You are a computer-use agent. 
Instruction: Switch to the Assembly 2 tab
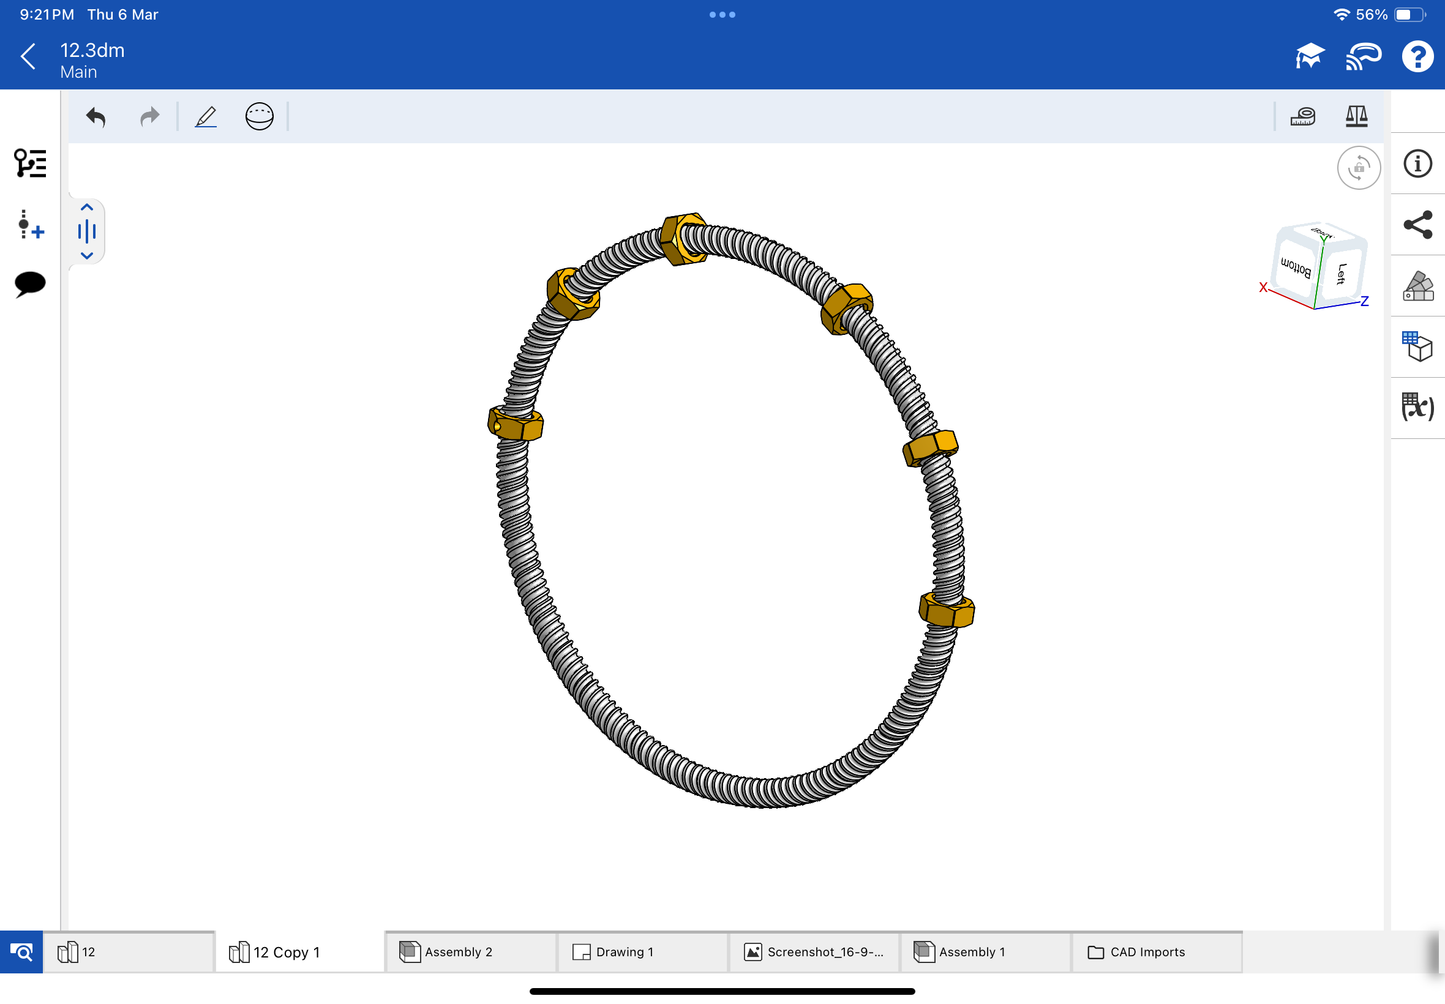[470, 952]
